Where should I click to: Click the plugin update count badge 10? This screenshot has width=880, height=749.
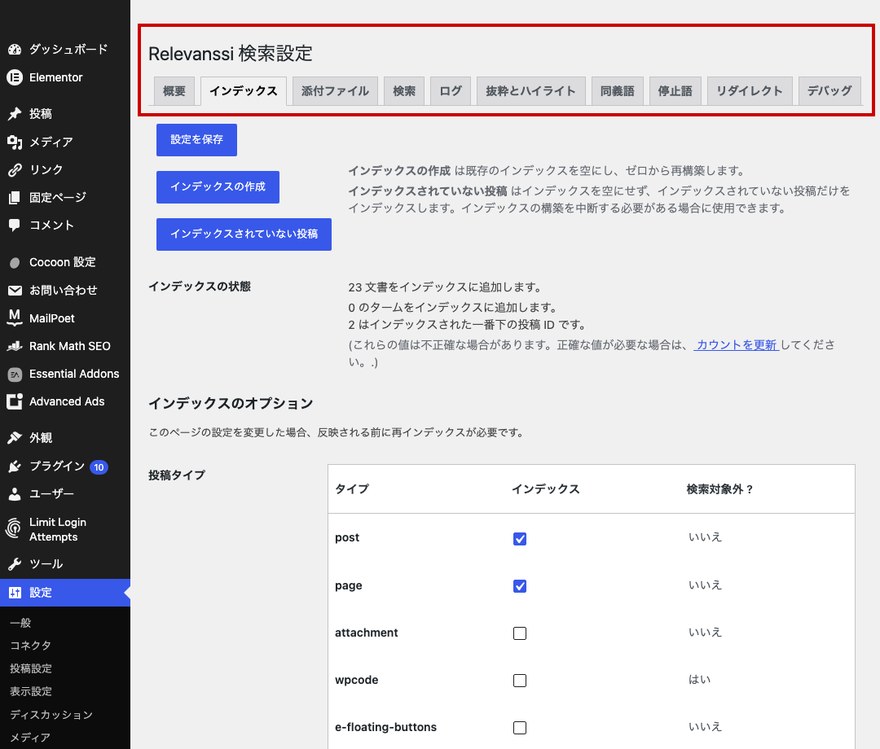pyautogui.click(x=99, y=467)
